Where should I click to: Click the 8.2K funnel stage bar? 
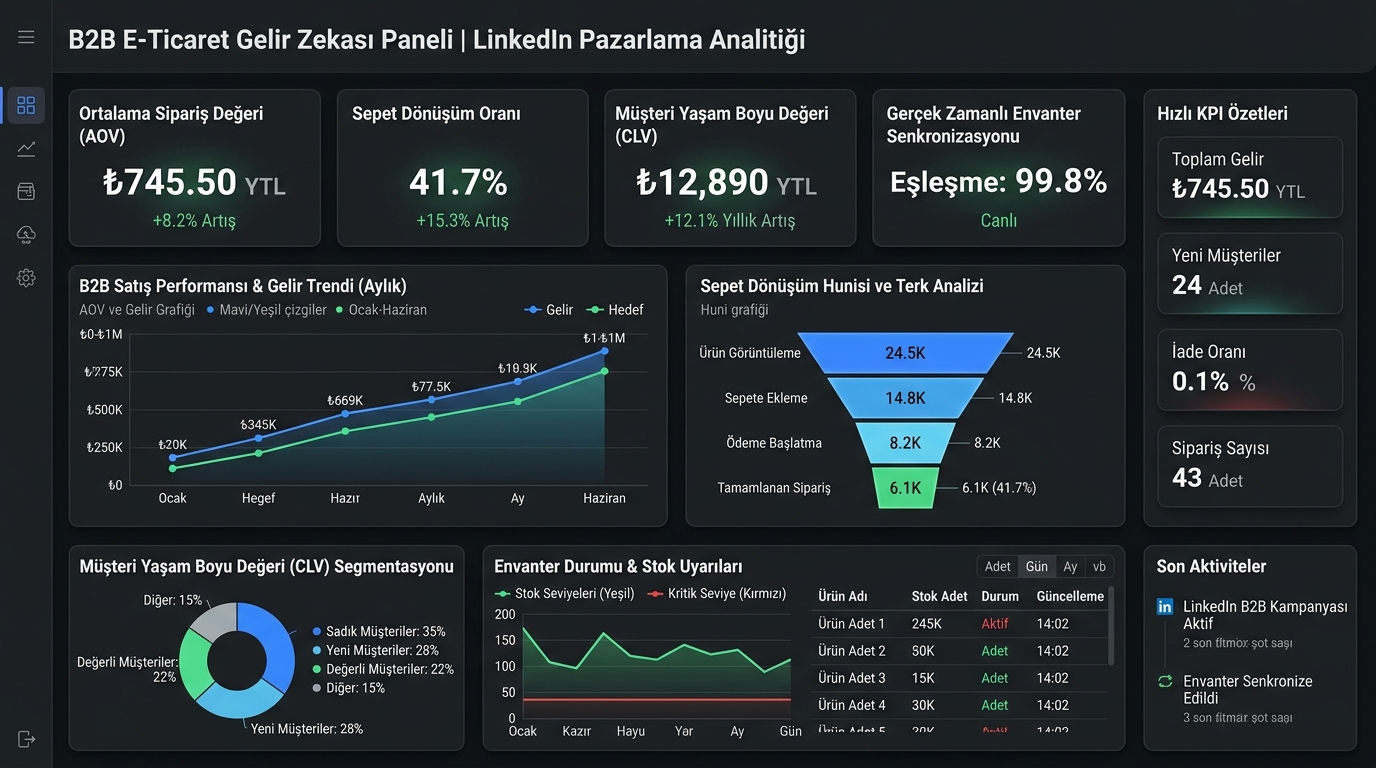click(905, 442)
